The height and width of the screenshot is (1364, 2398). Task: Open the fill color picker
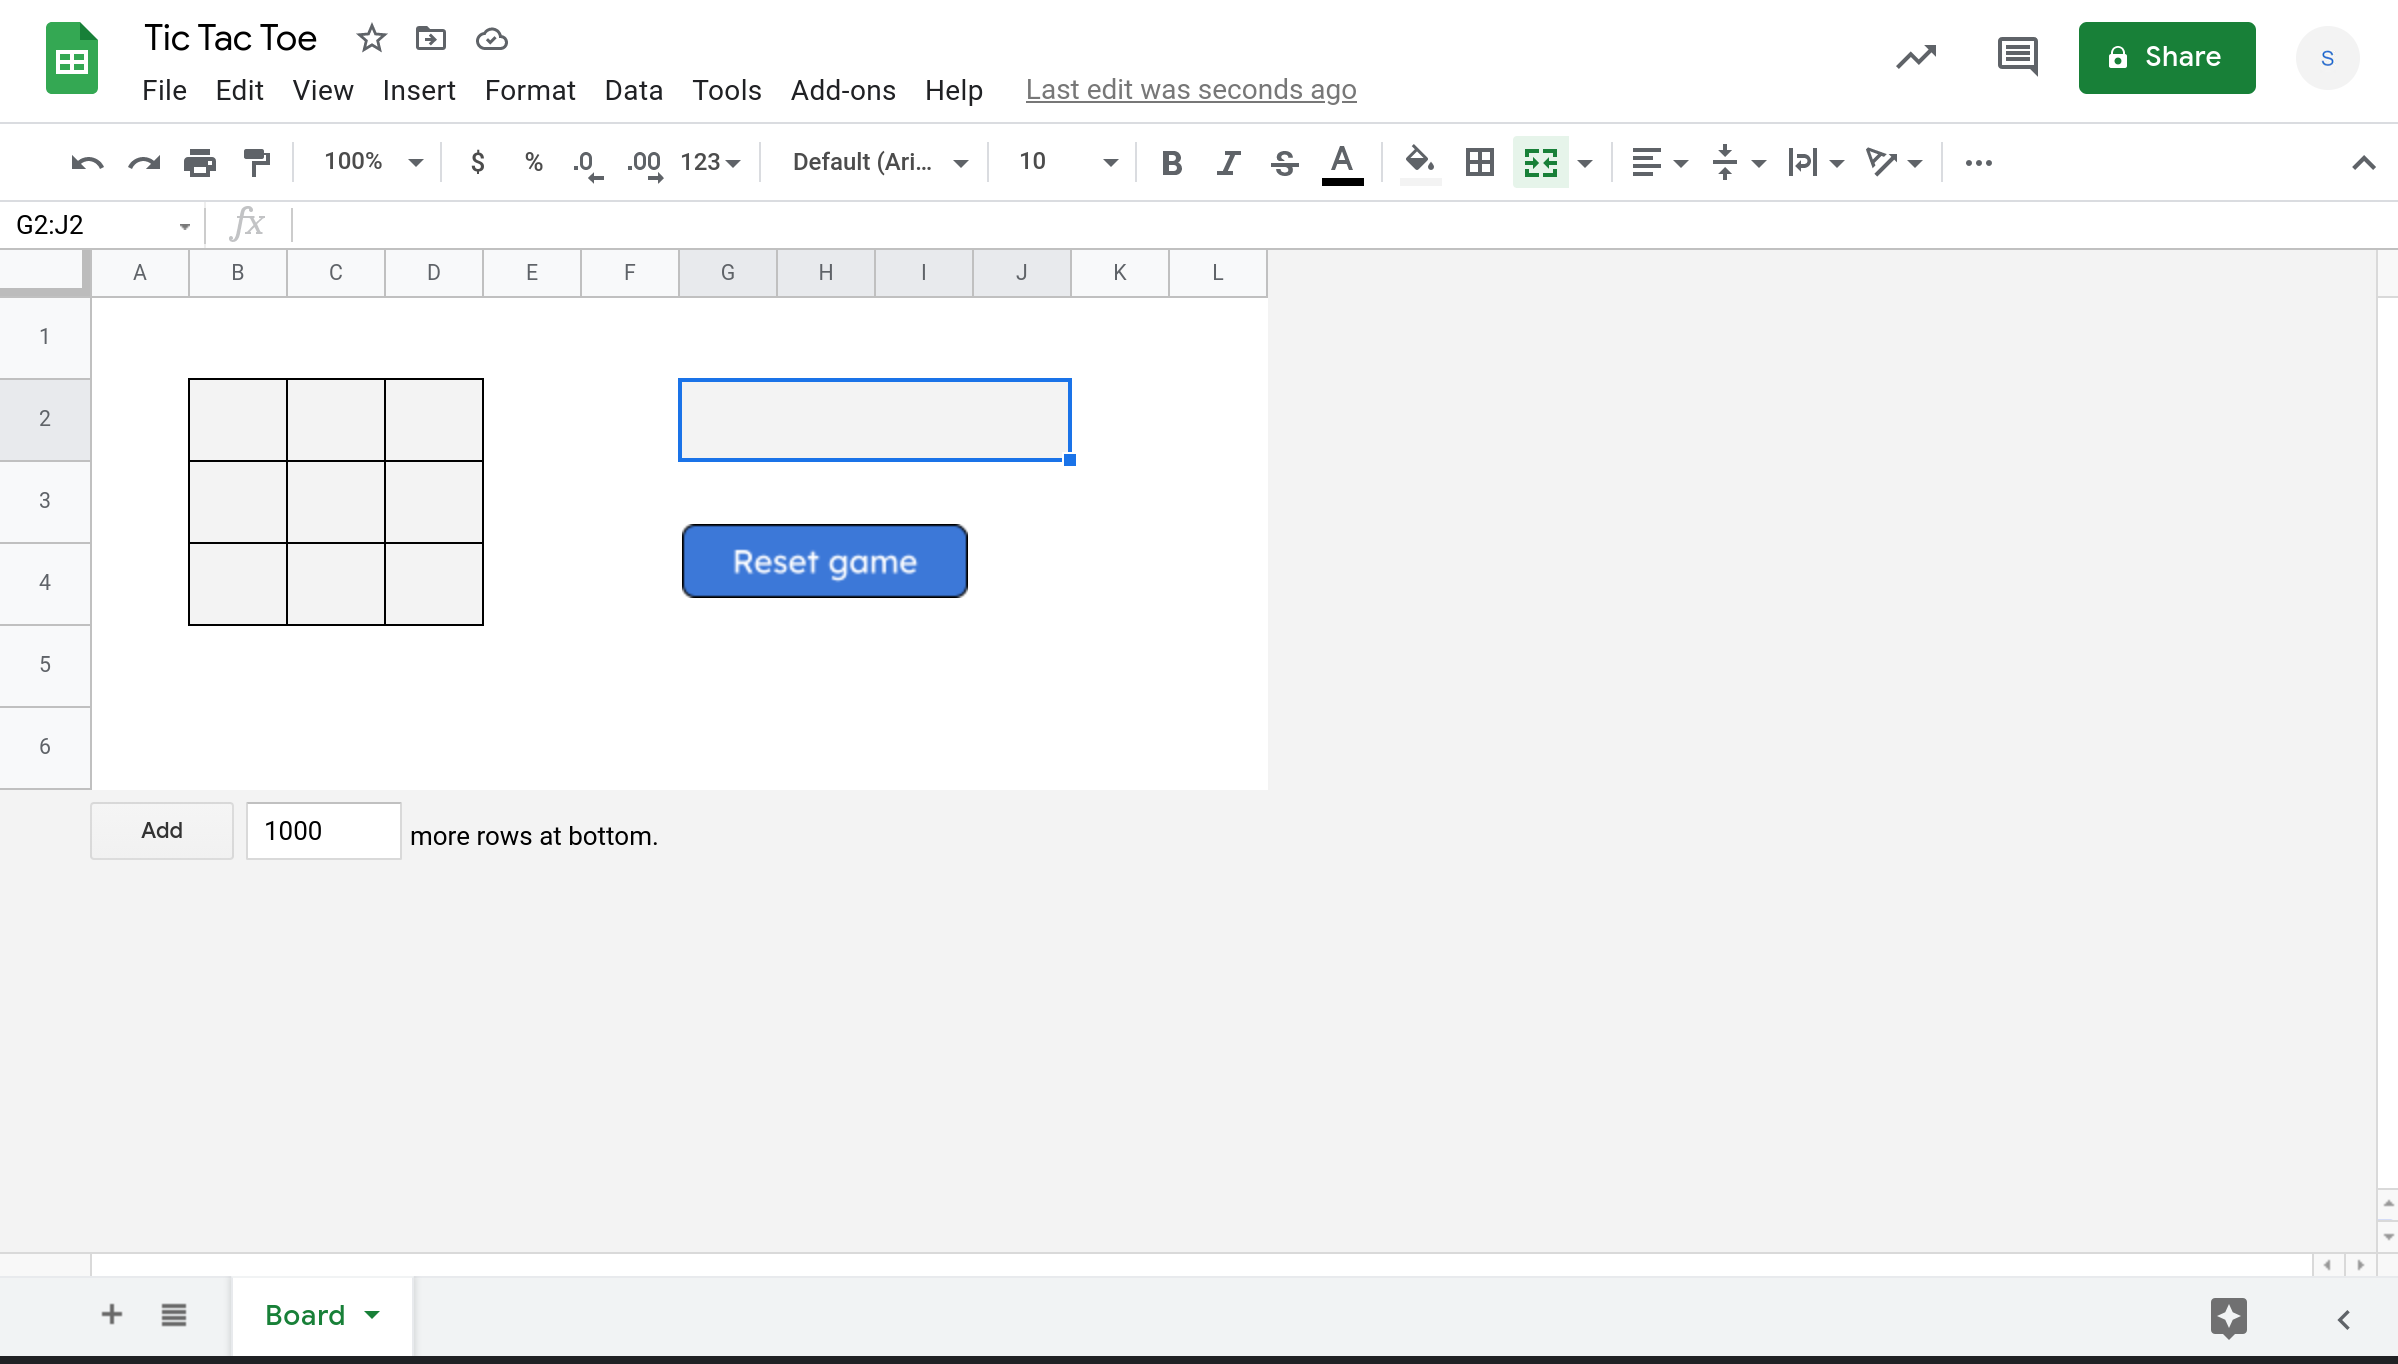point(1420,163)
